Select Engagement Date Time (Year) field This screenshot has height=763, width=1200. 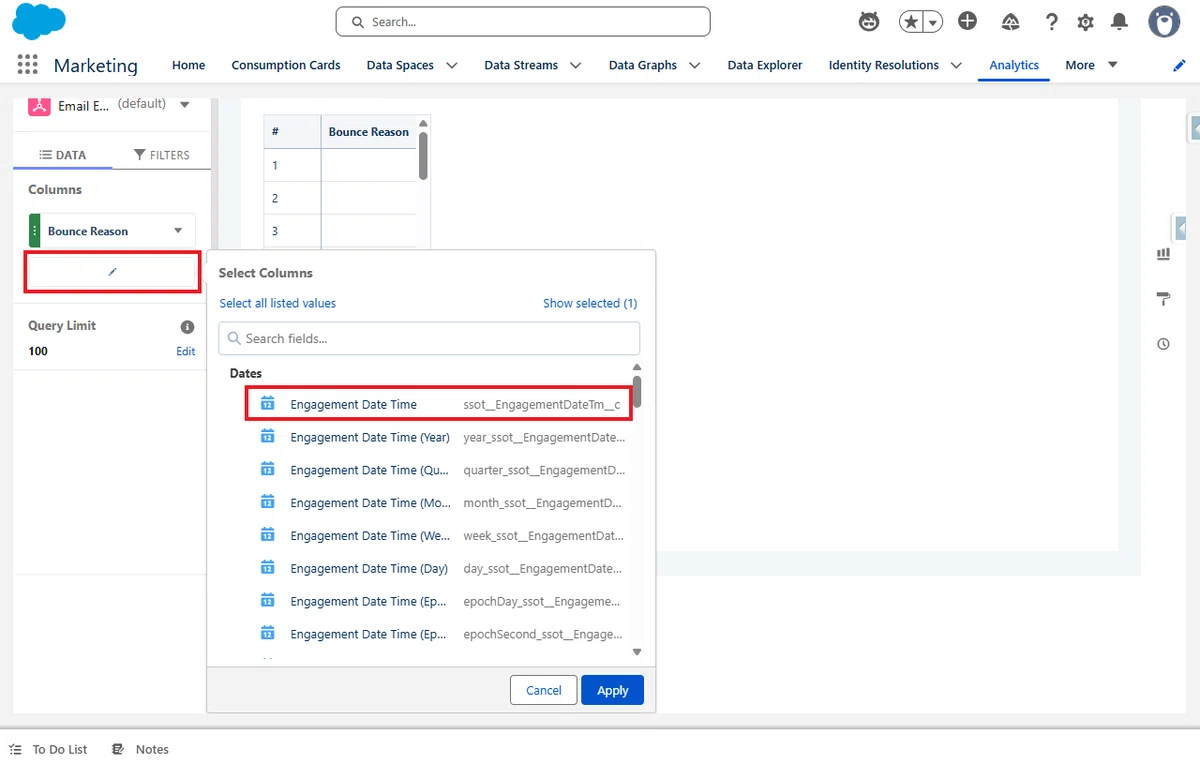tap(439, 437)
